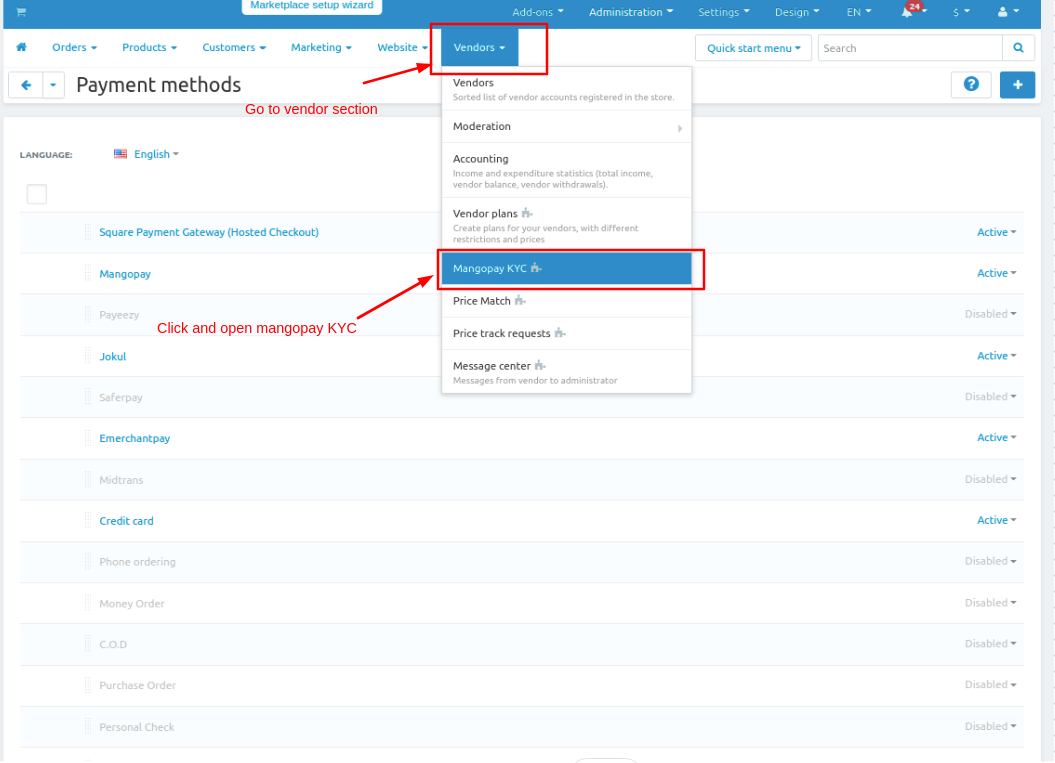The height and width of the screenshot is (763, 1055).
Task: Grab the drag handle beside Square Payment Gateway
Action: click(x=88, y=232)
